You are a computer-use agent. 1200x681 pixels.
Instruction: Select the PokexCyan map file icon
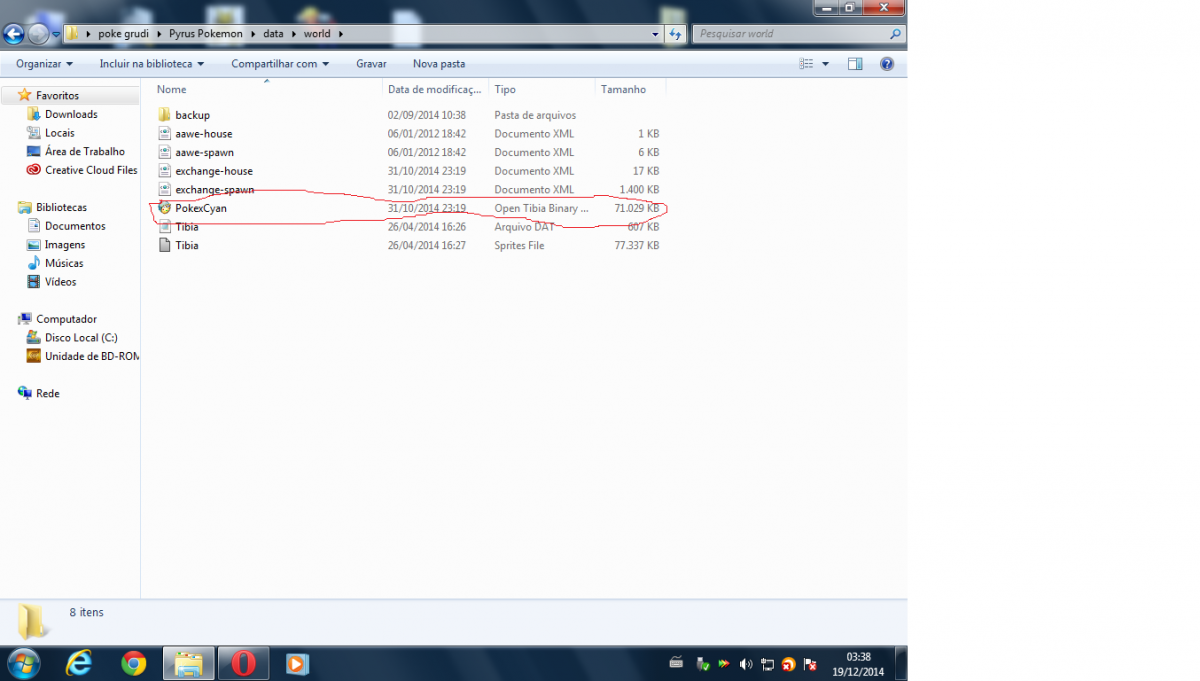tap(166, 208)
